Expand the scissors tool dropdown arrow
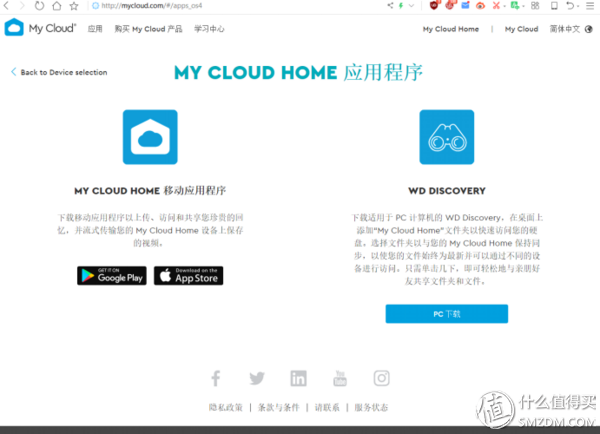The height and width of the screenshot is (434, 600). coord(504,6)
